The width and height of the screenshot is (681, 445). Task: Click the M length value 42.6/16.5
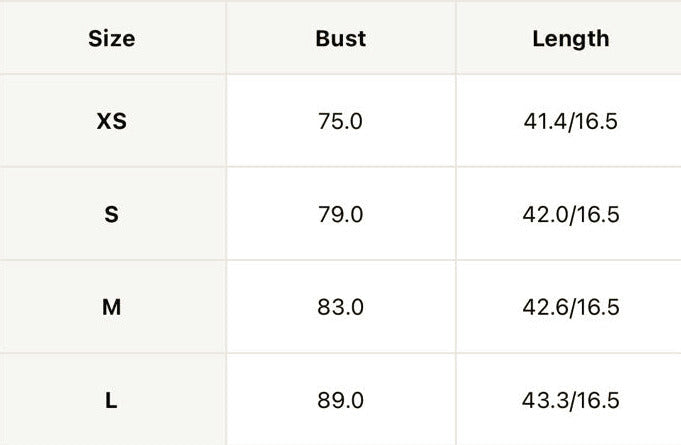pyautogui.click(x=571, y=307)
